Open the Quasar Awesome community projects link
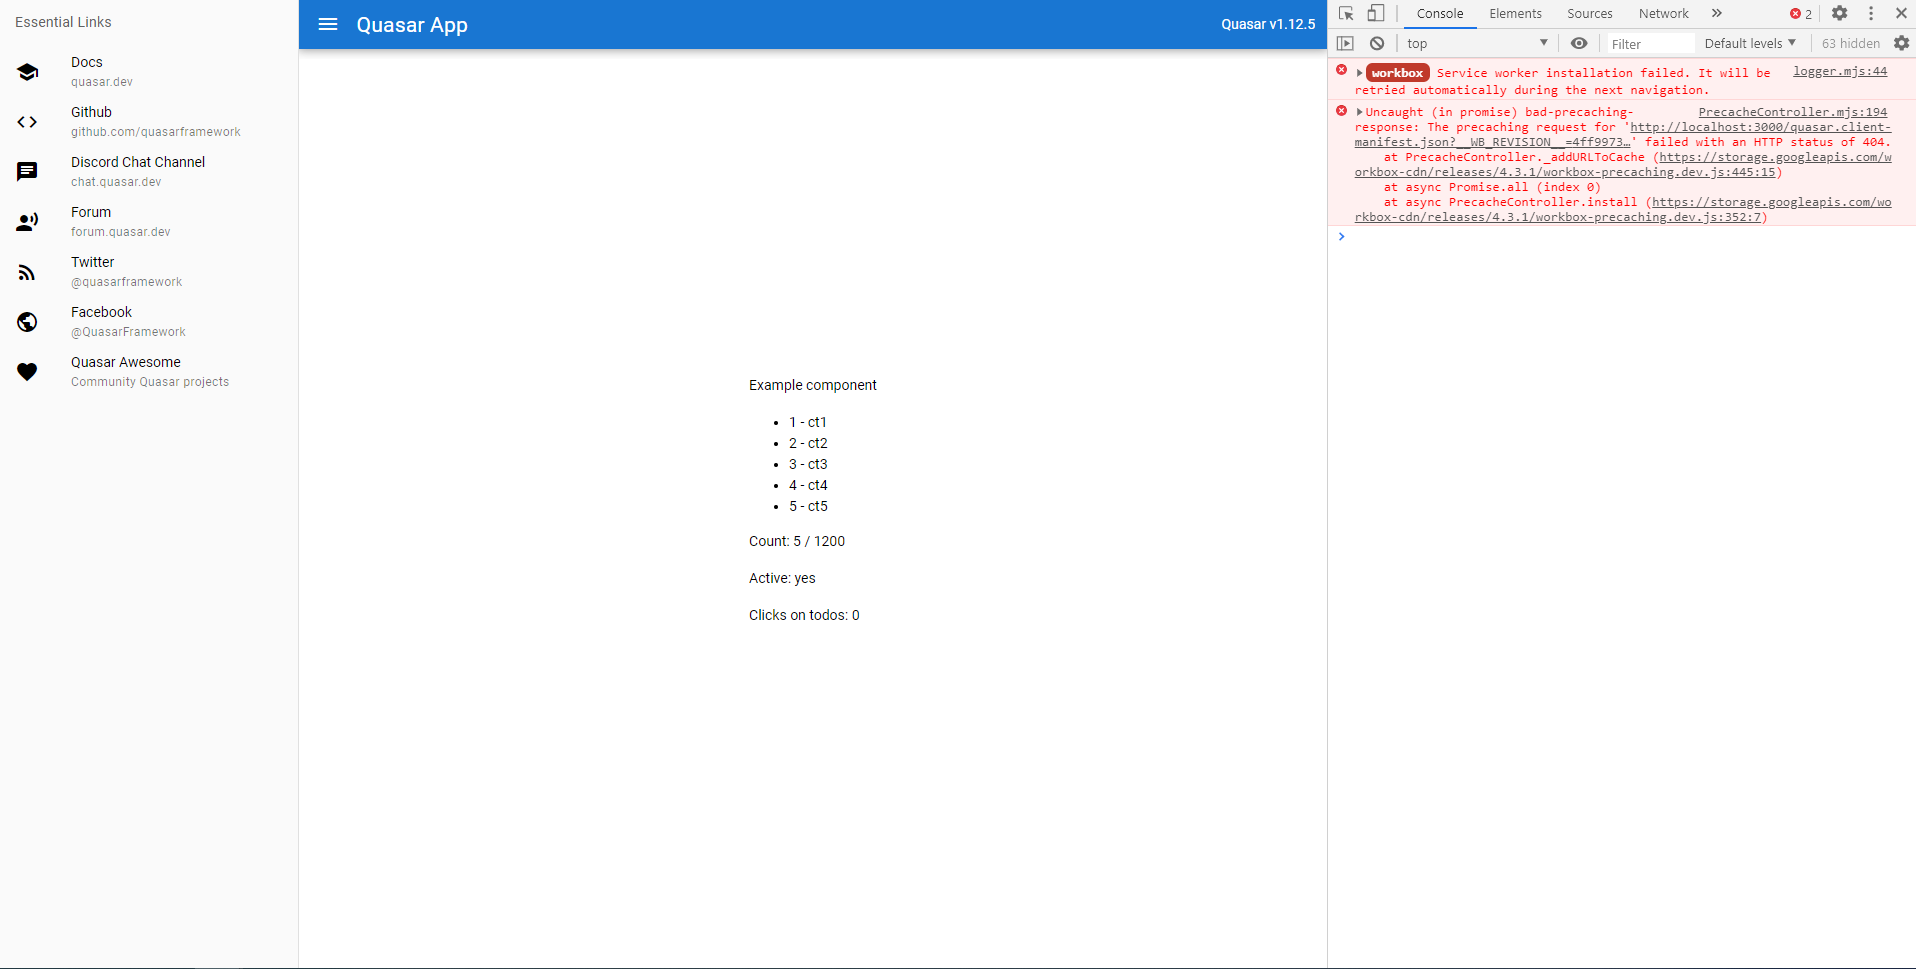1916x969 pixels. pyautogui.click(x=149, y=372)
